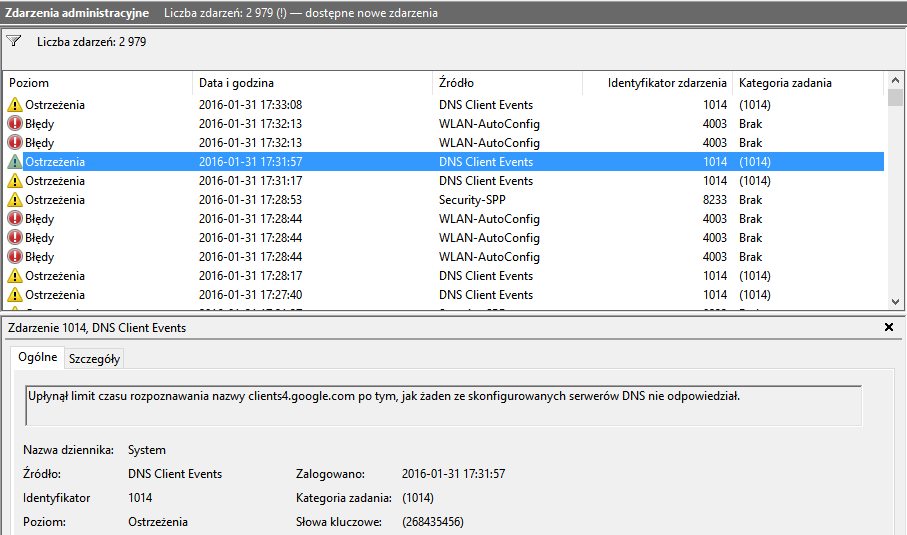The height and width of the screenshot is (535, 907).
Task: Sort by Poziom column header
Action: (x=98, y=83)
